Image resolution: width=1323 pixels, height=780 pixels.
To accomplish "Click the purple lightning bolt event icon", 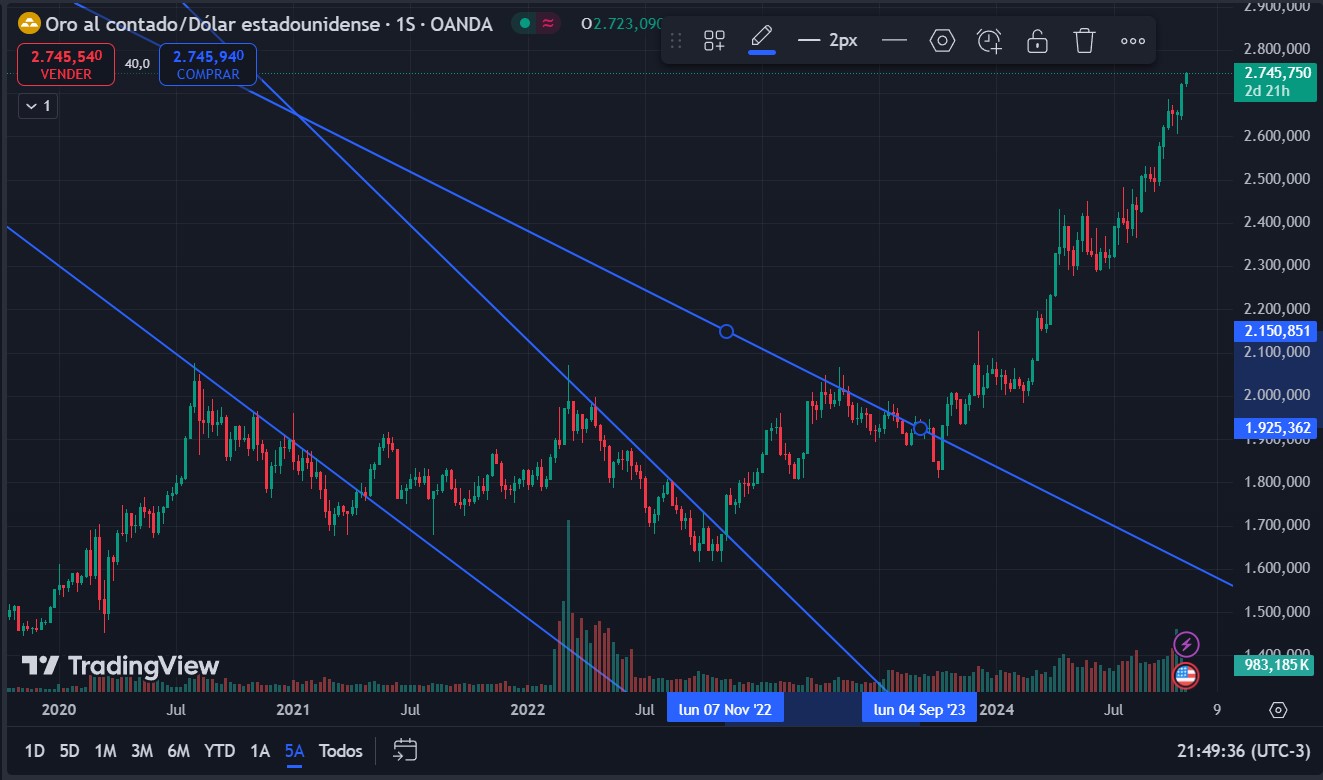I will click(1185, 644).
